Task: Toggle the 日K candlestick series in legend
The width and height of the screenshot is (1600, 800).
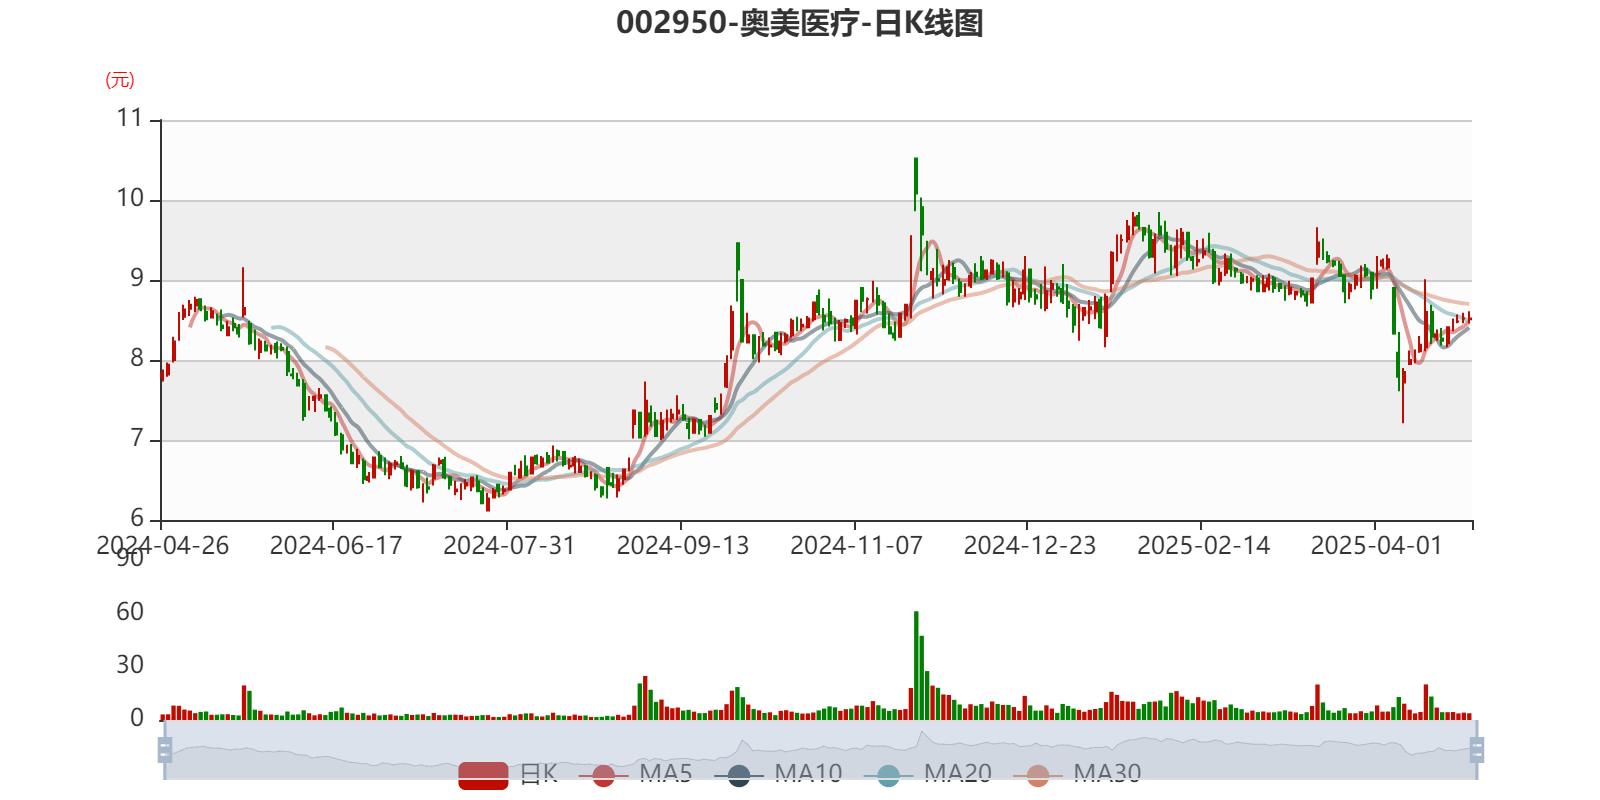Action: point(508,774)
